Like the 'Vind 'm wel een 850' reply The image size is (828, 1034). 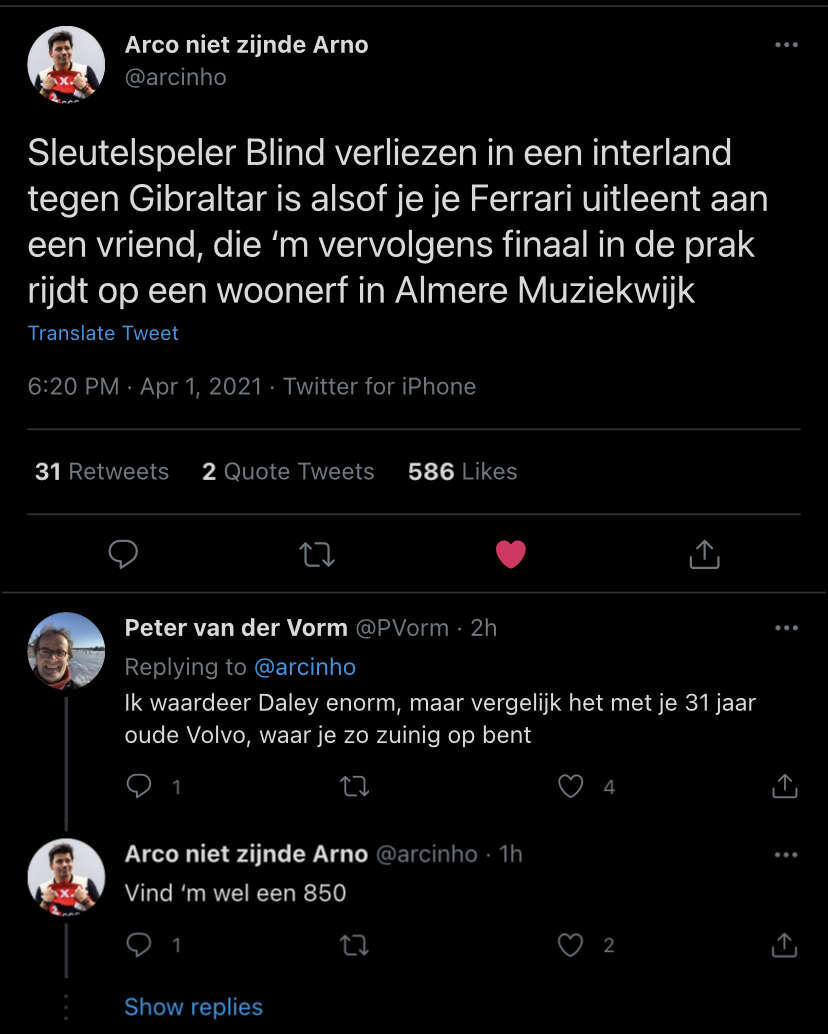[570, 945]
